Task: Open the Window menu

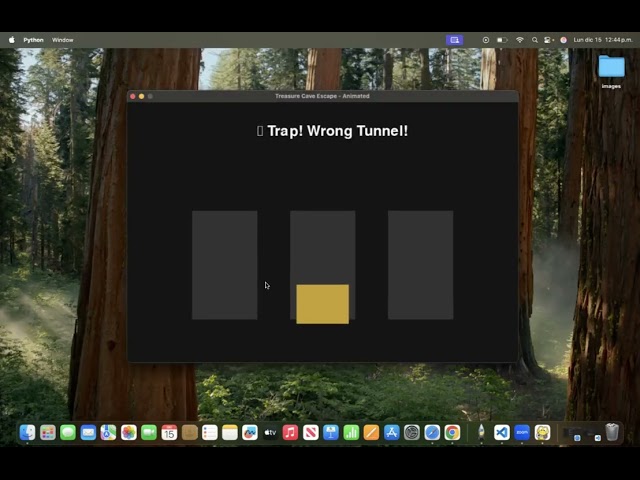Action: pyautogui.click(x=62, y=40)
